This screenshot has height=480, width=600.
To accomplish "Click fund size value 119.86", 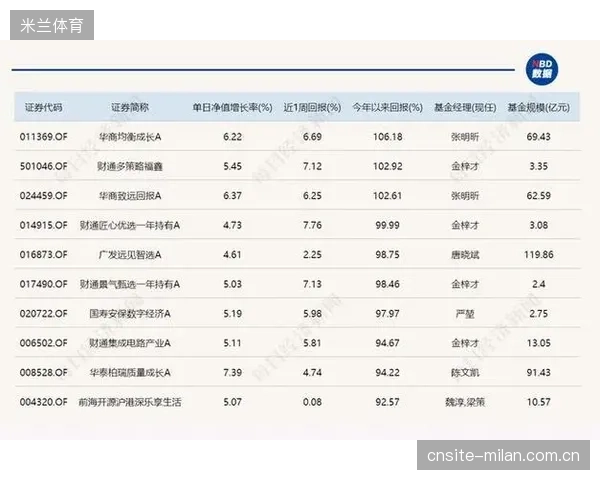I will point(538,255).
